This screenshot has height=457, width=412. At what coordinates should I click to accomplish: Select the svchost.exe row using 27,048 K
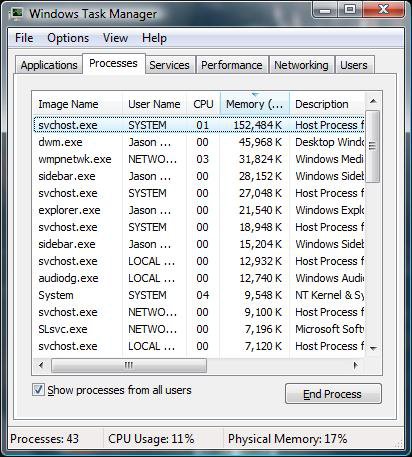(x=199, y=193)
